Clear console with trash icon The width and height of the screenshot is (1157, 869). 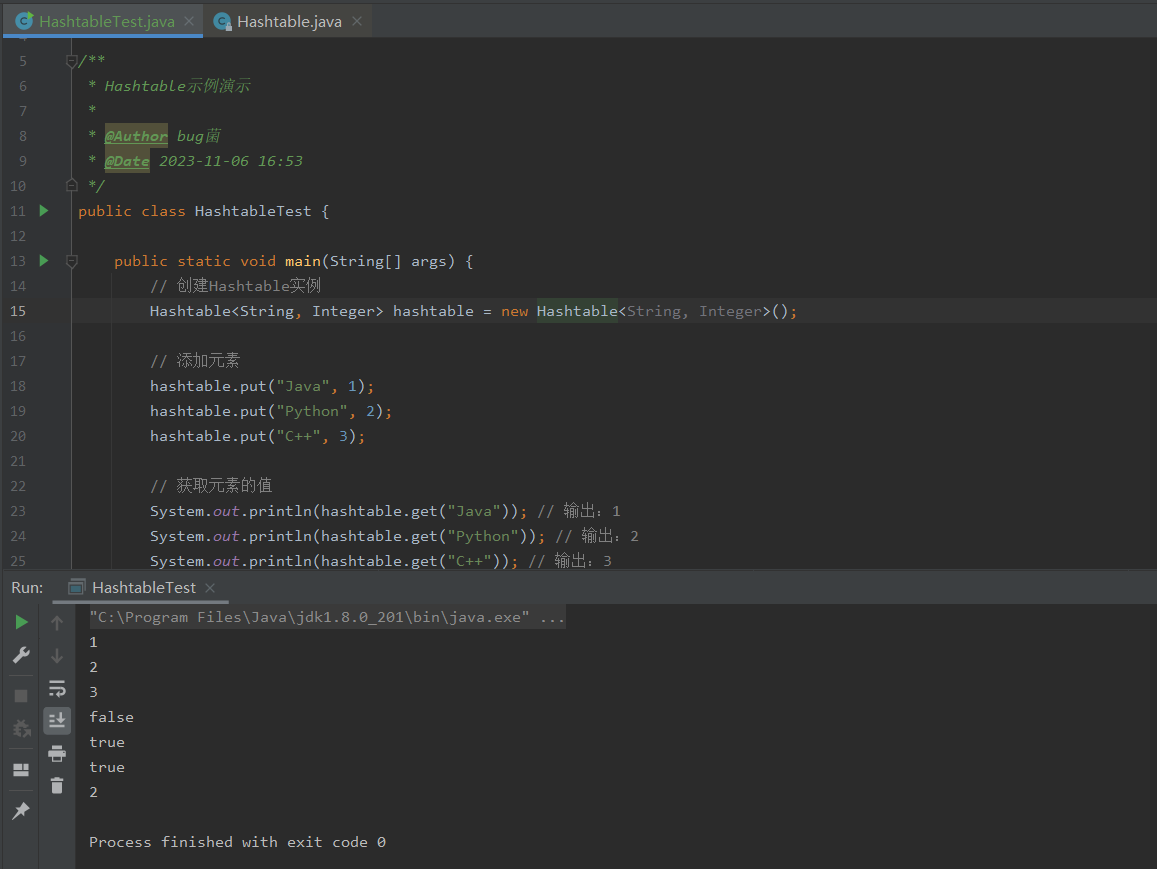tap(57, 786)
